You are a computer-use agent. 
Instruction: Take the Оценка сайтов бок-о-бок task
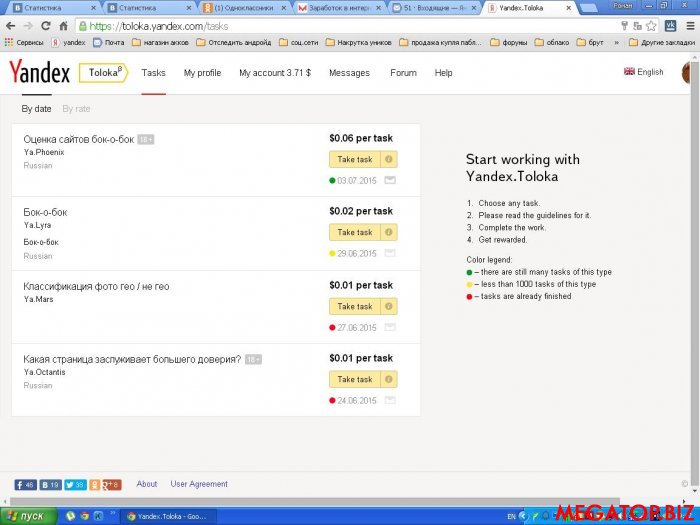click(355, 159)
